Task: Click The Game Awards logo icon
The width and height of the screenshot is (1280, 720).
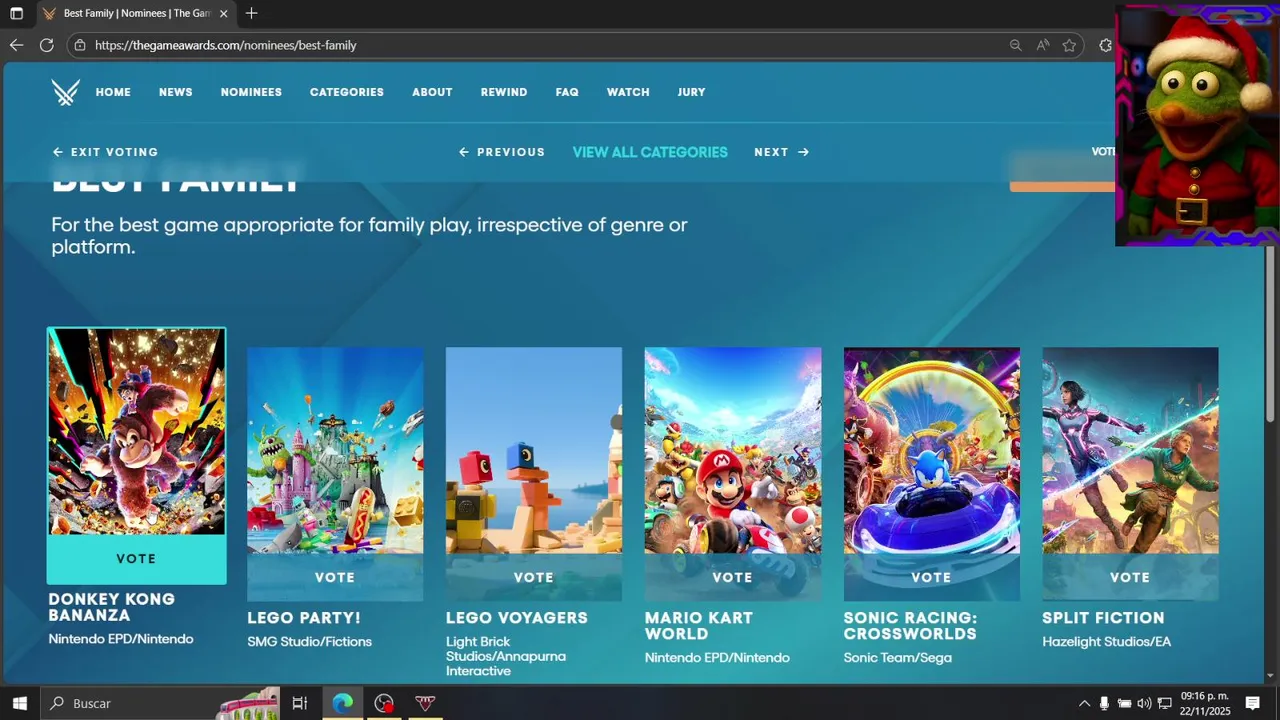Action: coord(66,92)
